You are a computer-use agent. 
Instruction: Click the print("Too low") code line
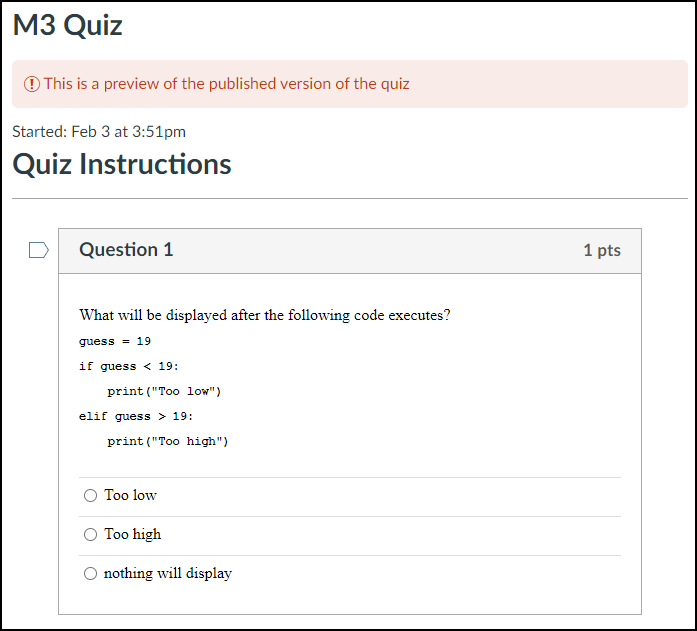point(164,391)
